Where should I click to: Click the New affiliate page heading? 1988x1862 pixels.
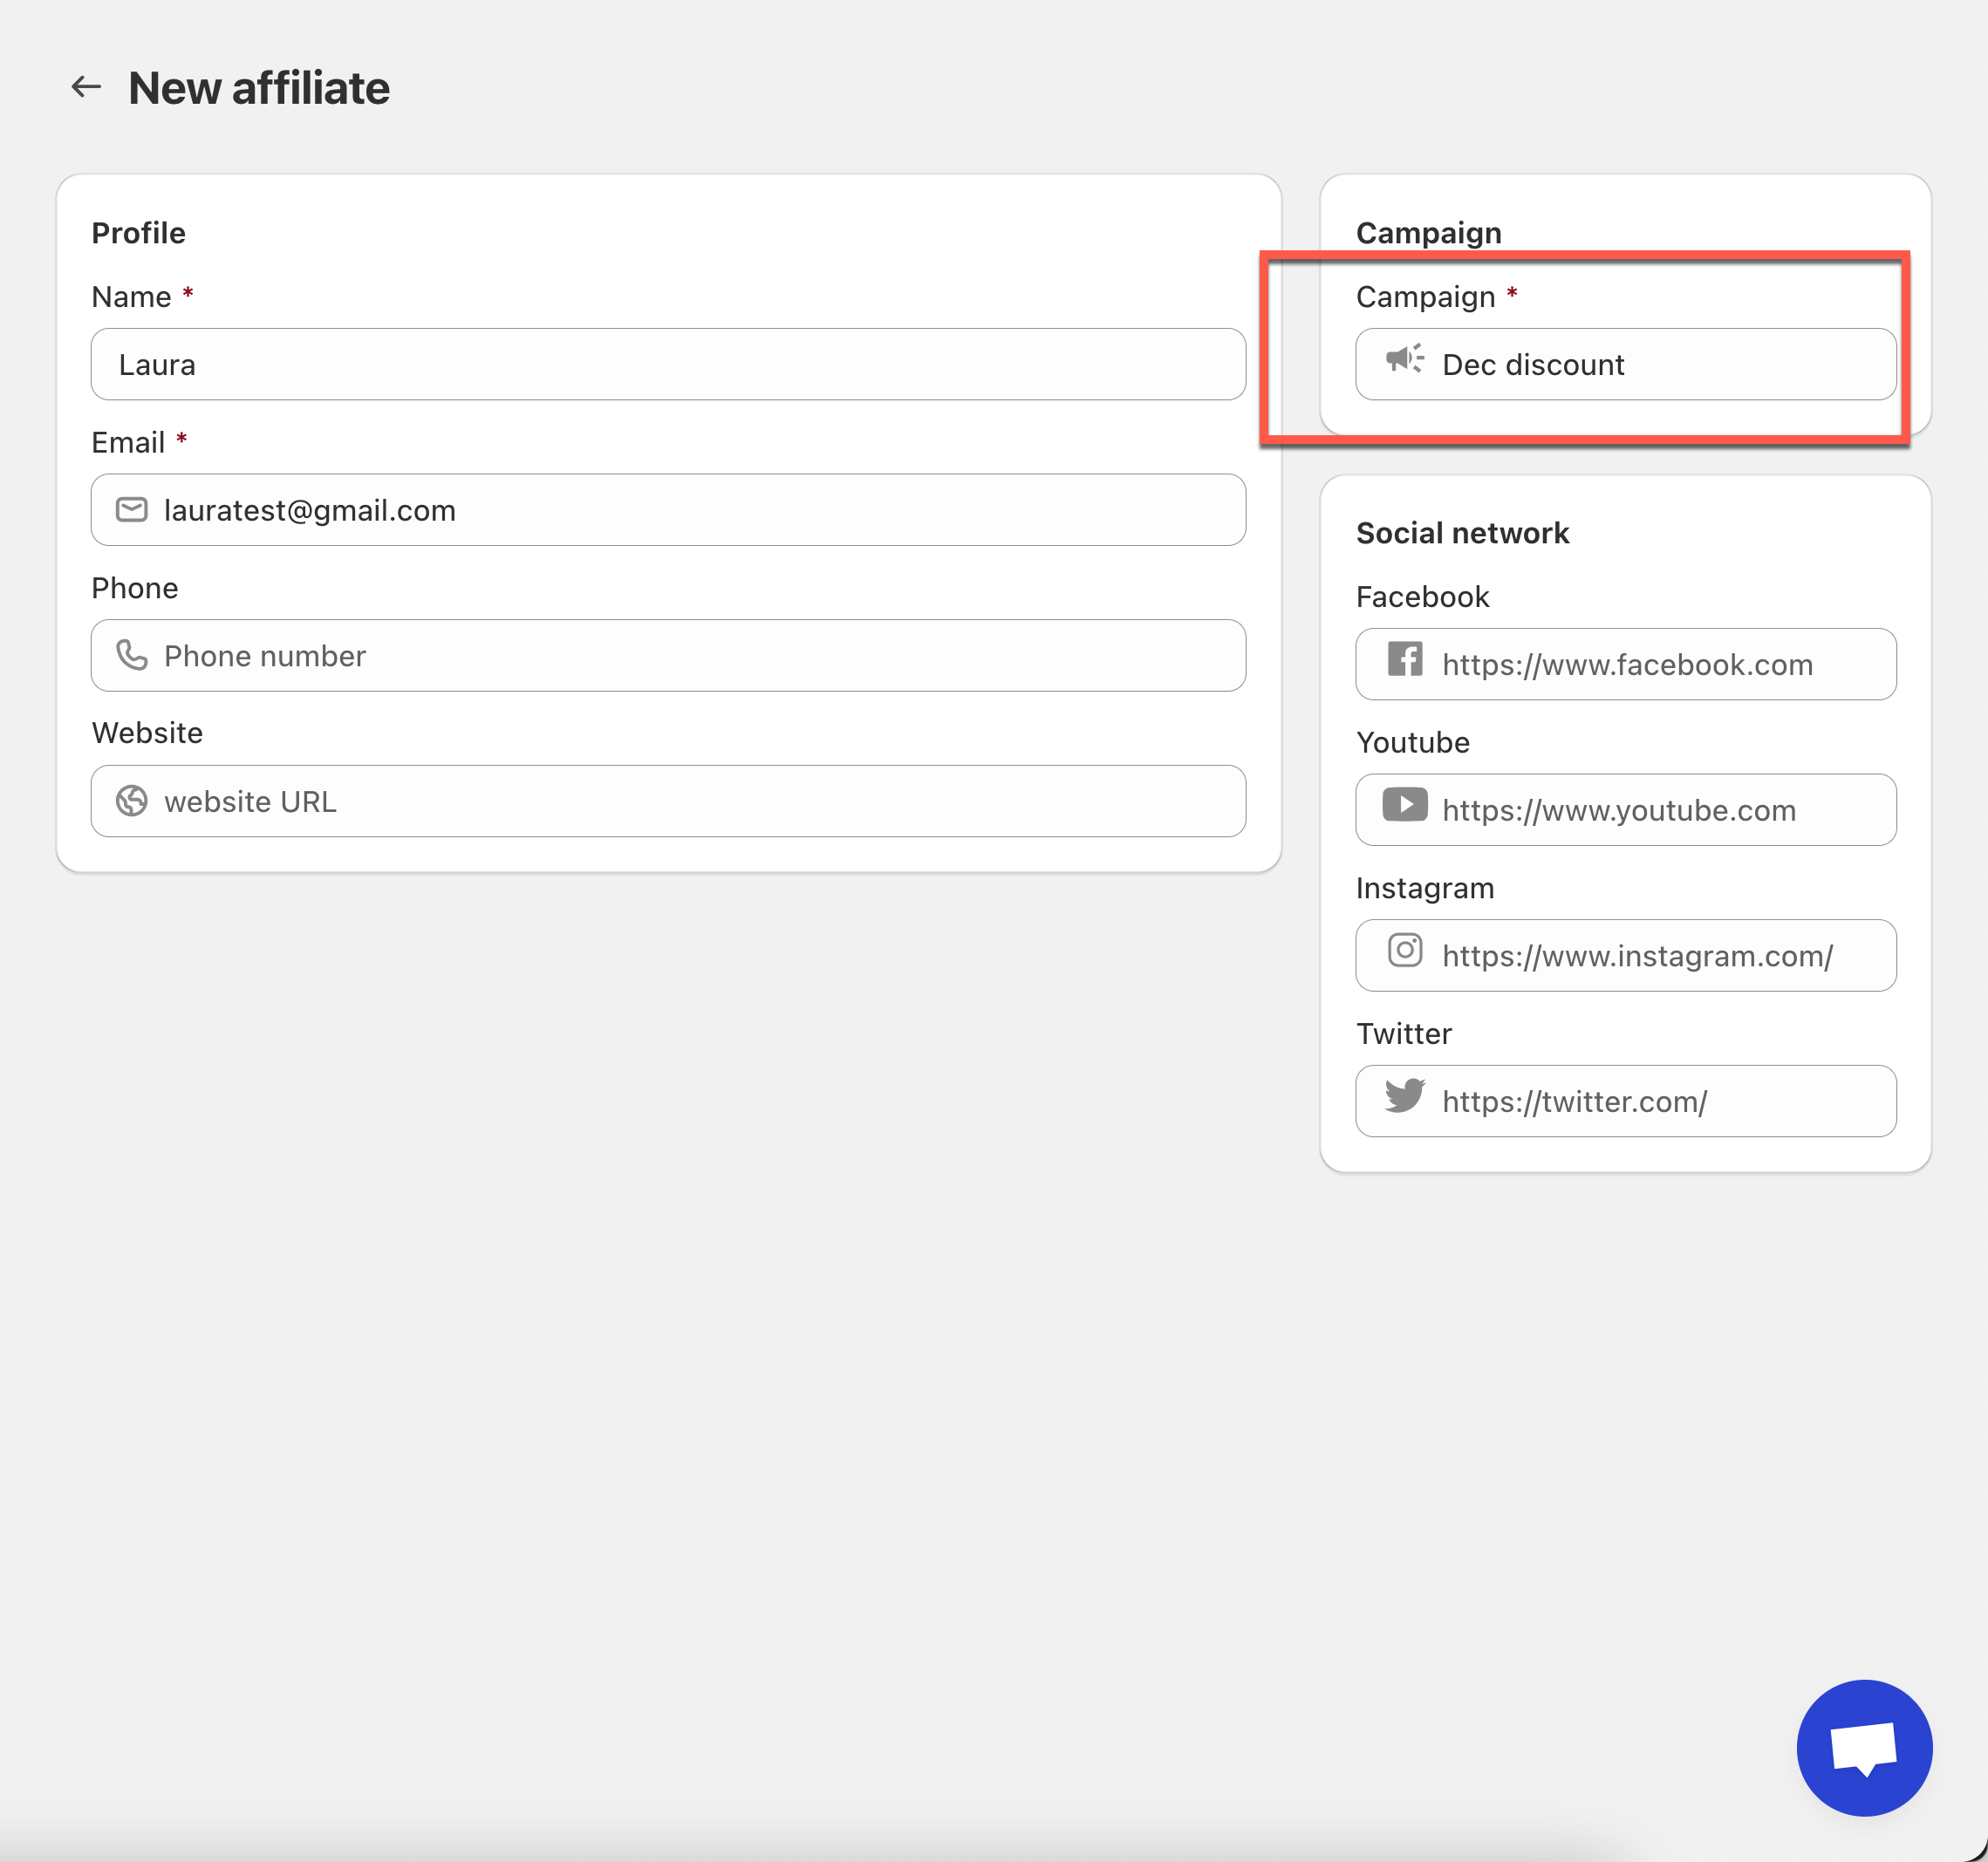[x=259, y=88]
